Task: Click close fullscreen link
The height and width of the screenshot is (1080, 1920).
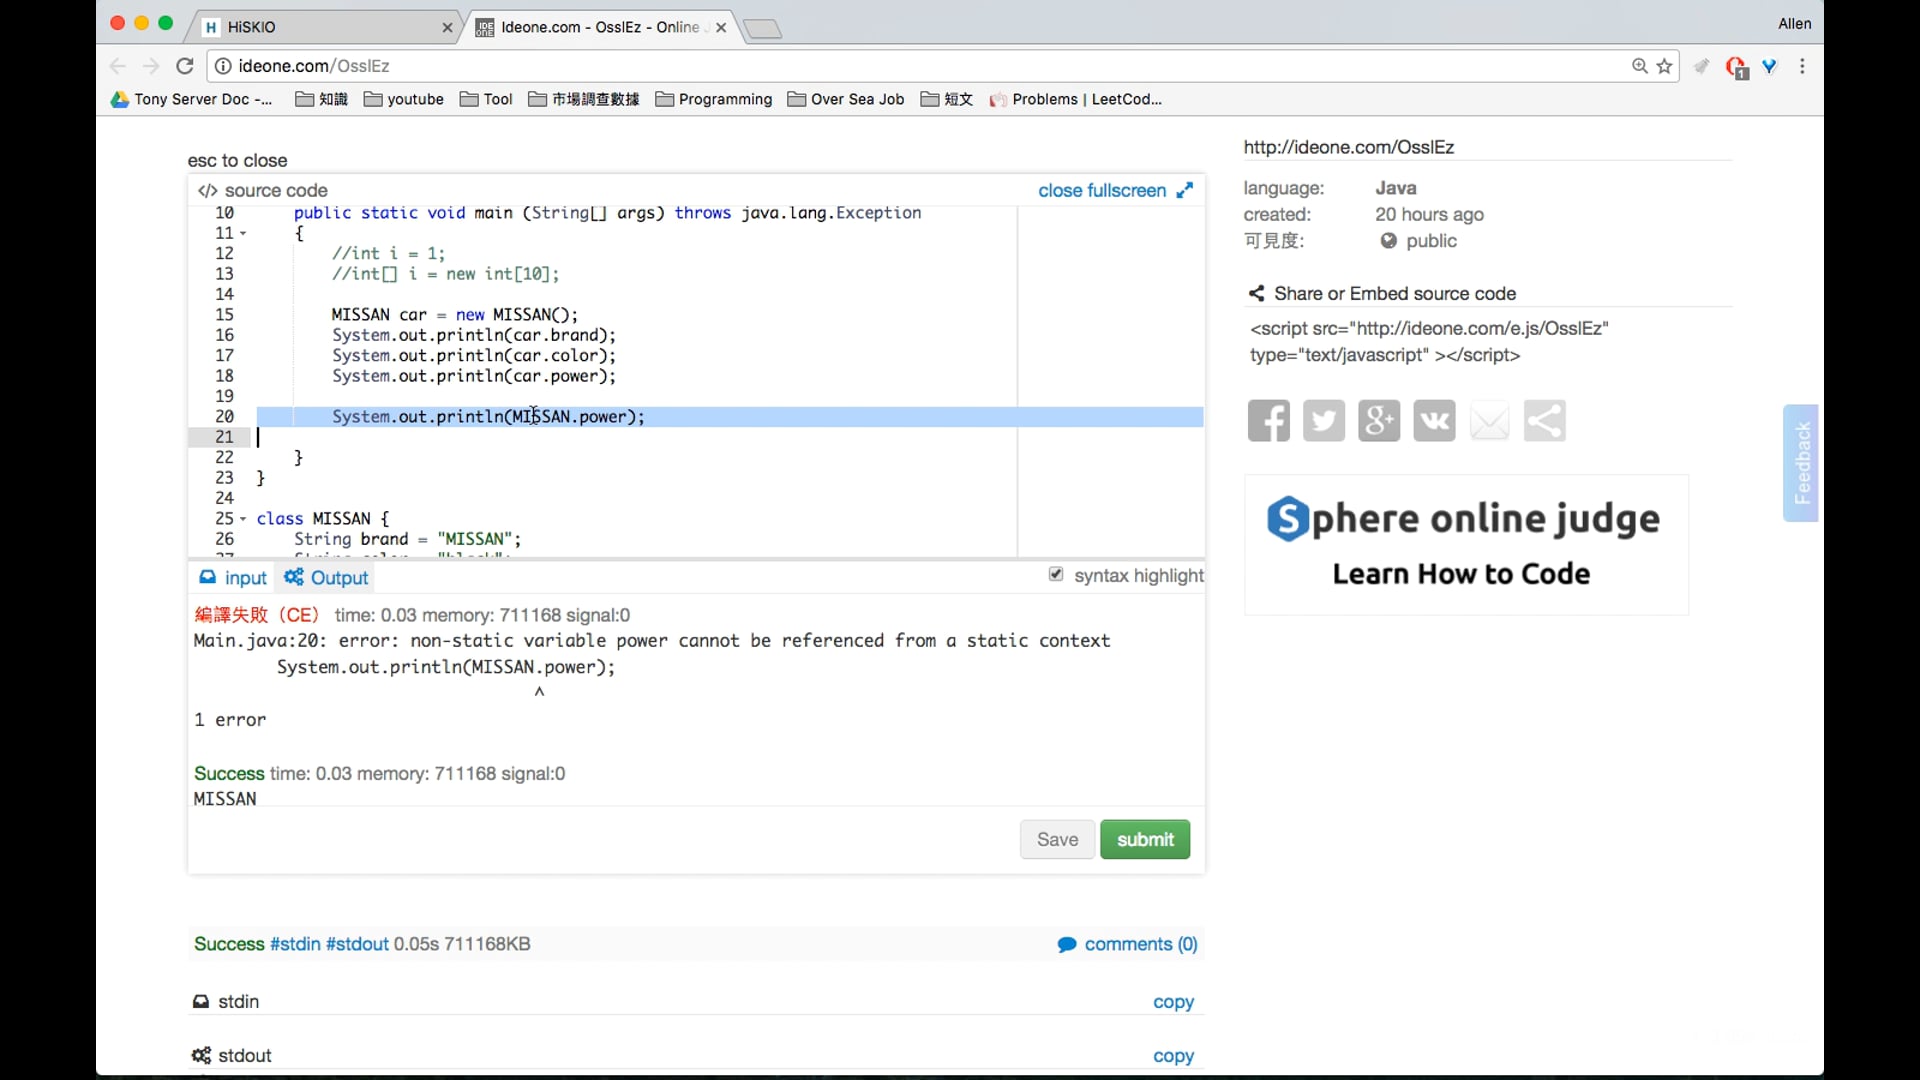Action: tap(1103, 190)
